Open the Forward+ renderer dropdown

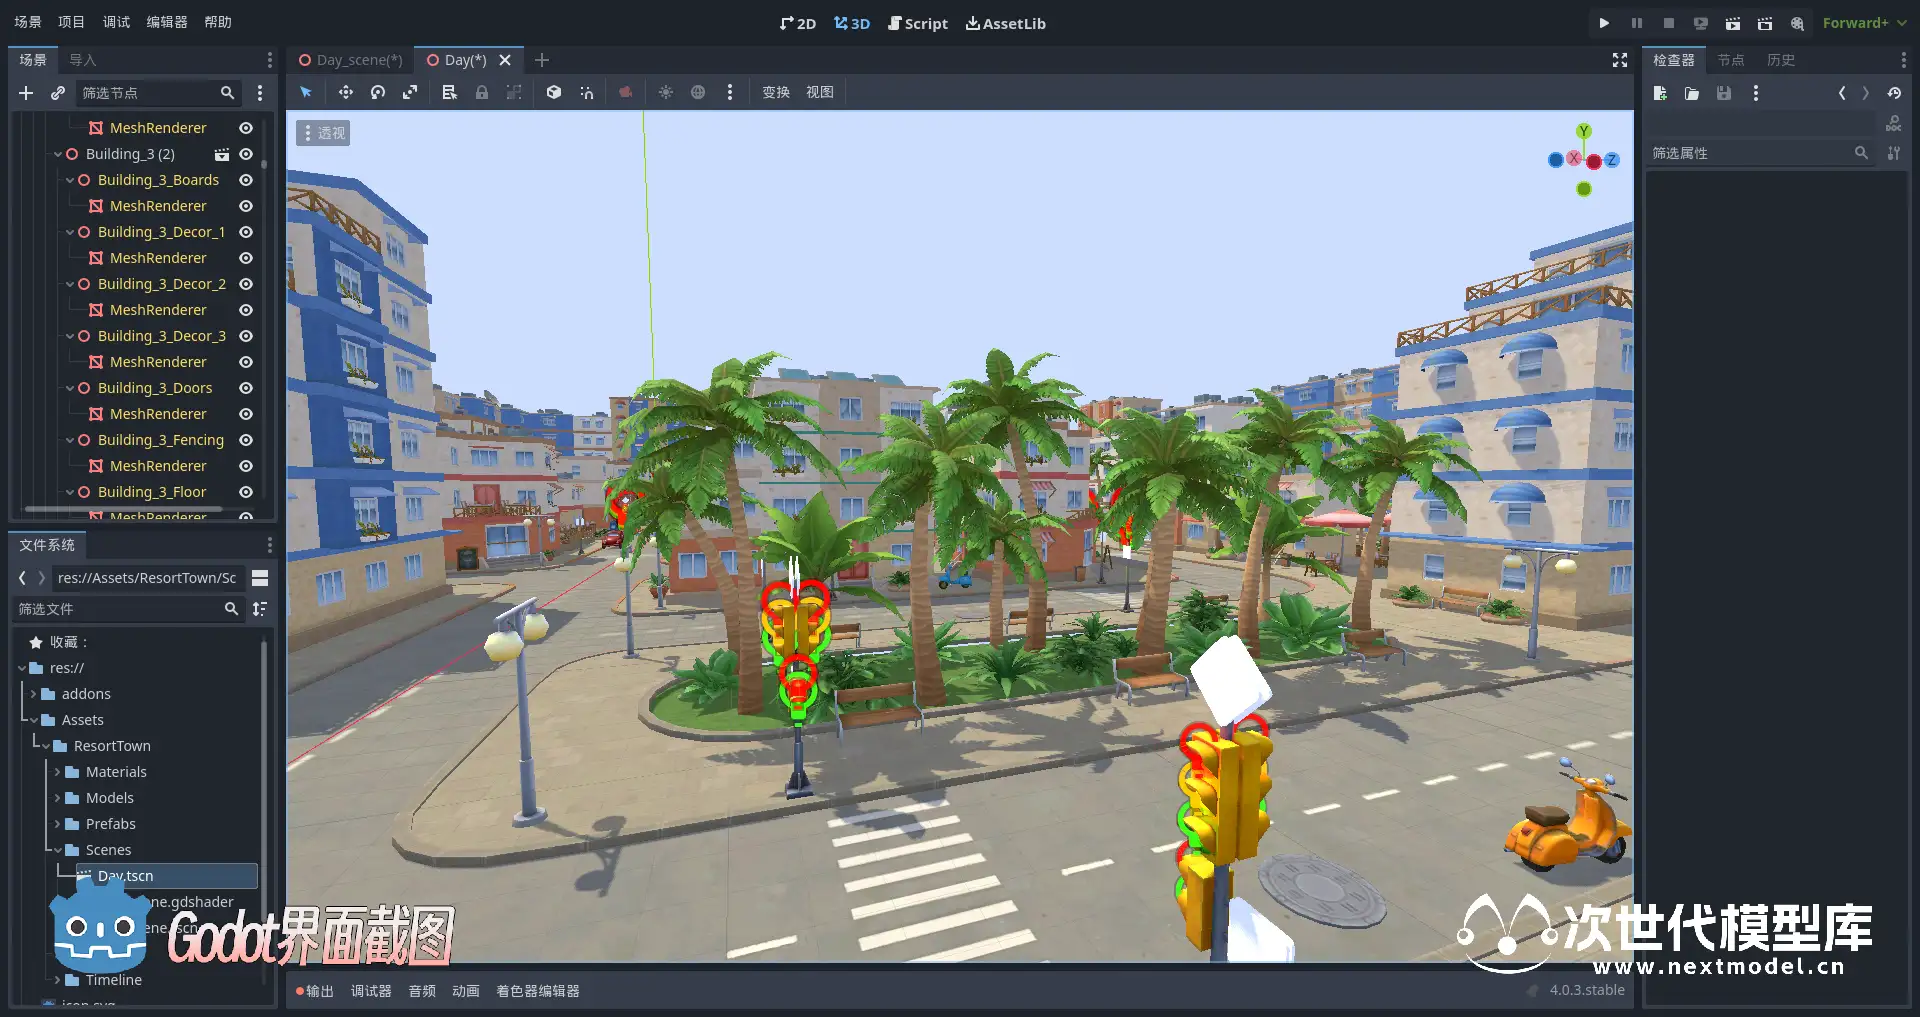click(x=1864, y=23)
